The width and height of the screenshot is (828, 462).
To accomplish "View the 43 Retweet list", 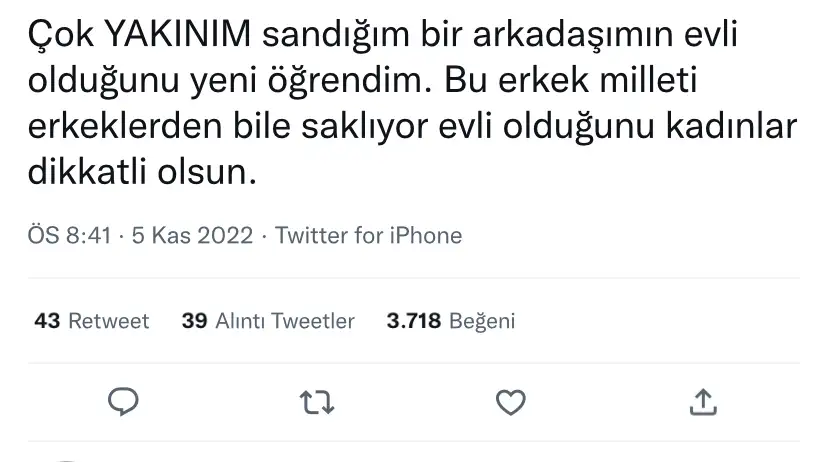I will coord(91,321).
